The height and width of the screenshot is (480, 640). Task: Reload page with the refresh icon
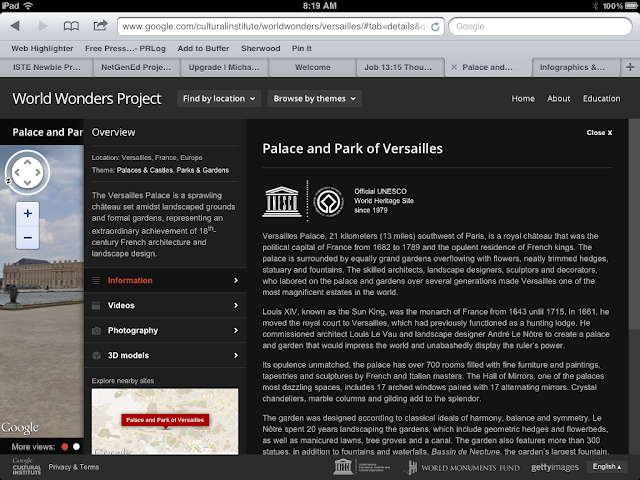(435, 27)
